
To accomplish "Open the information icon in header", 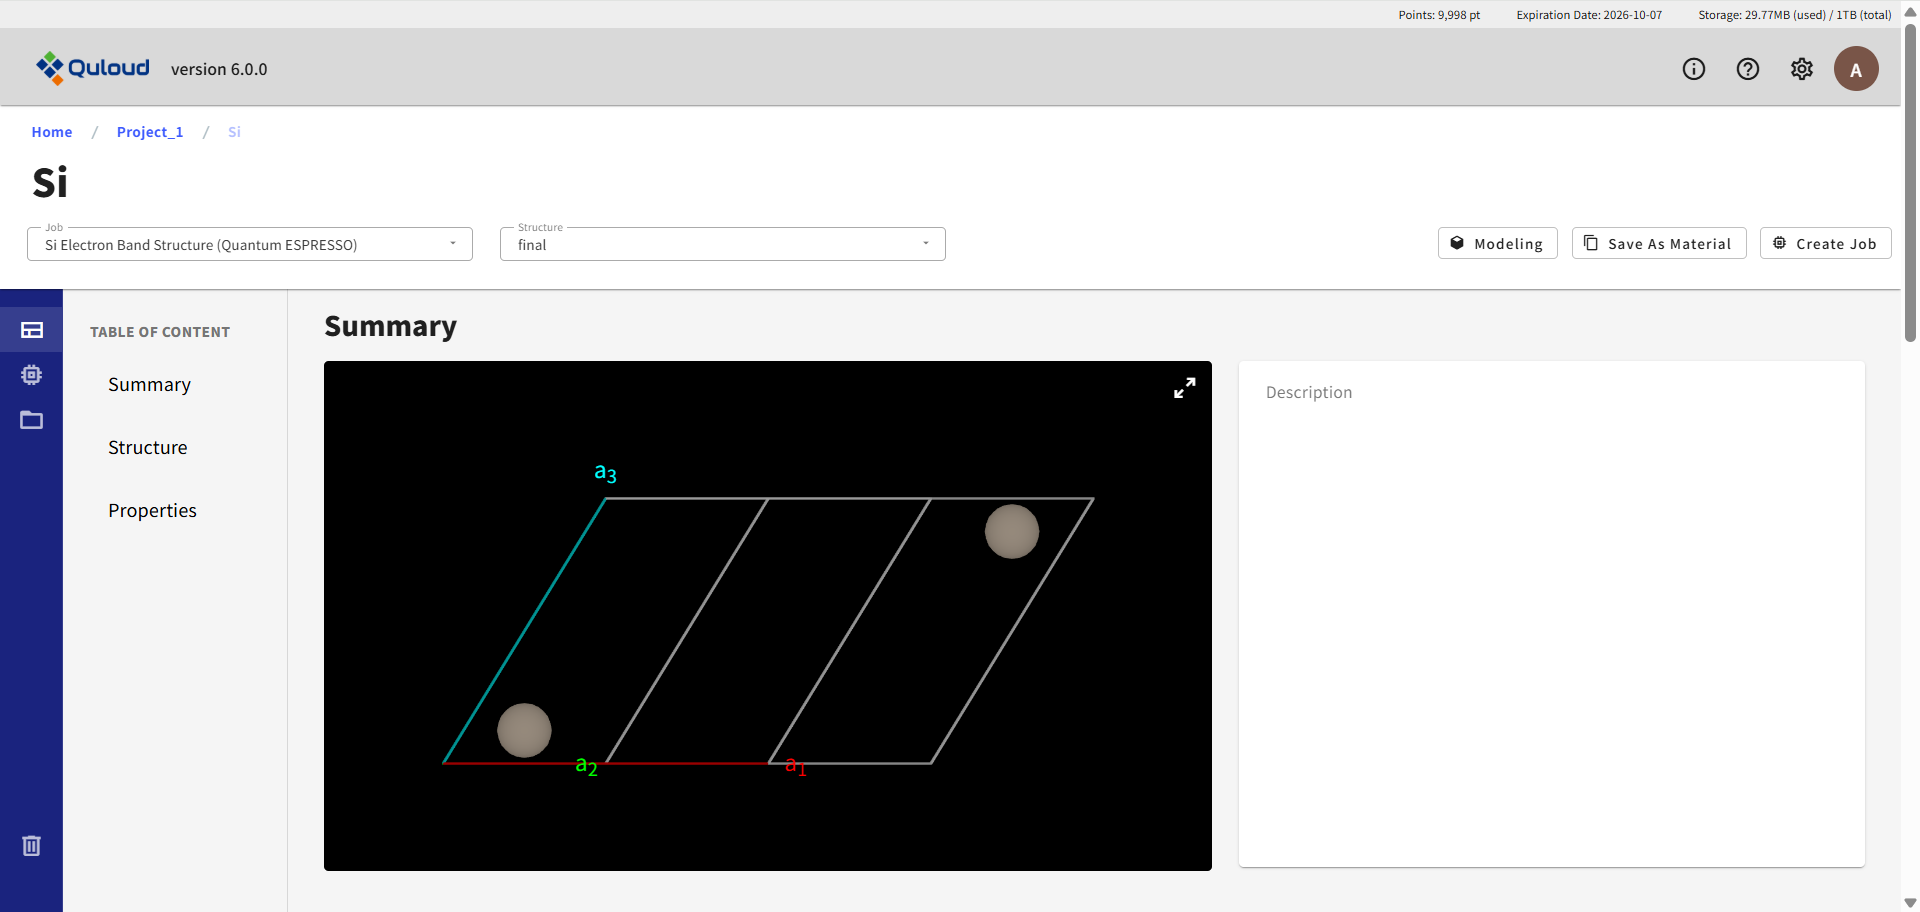I will (x=1693, y=69).
